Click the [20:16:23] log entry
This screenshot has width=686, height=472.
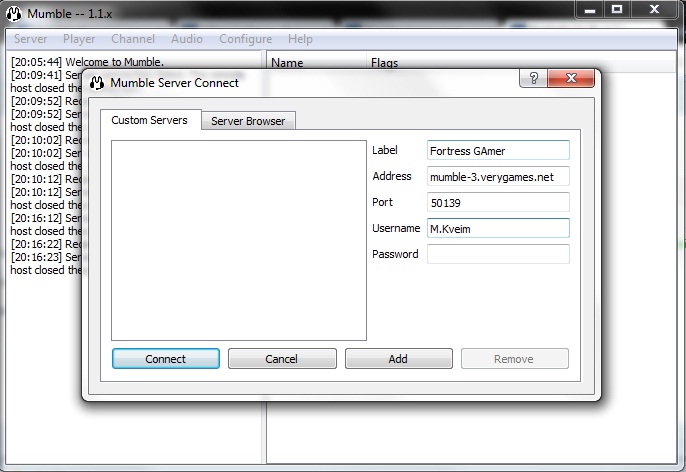[46, 257]
